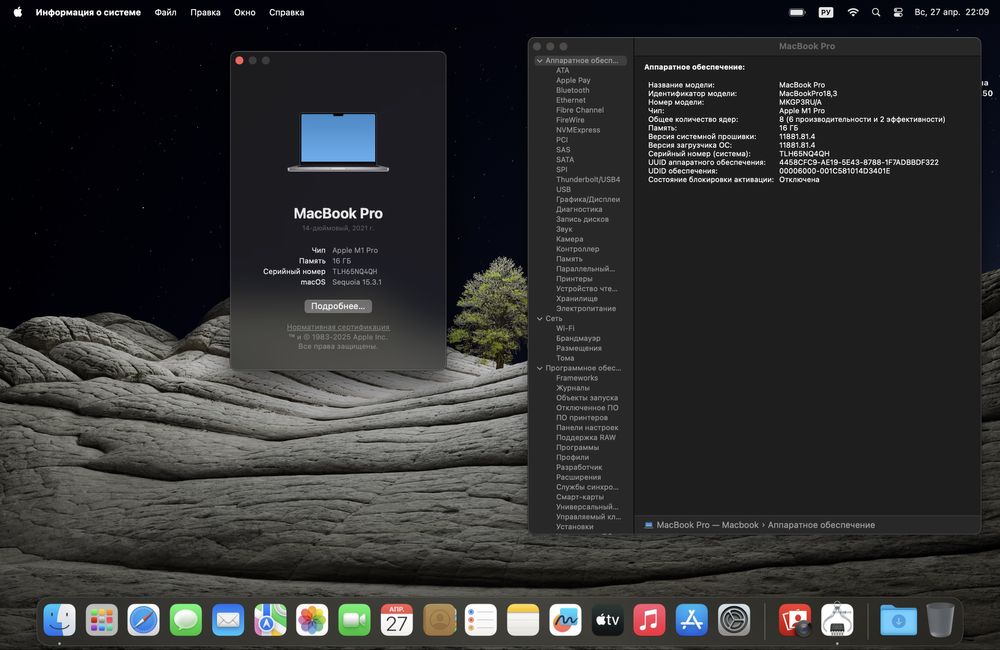Open the Правка menu

[205, 12]
